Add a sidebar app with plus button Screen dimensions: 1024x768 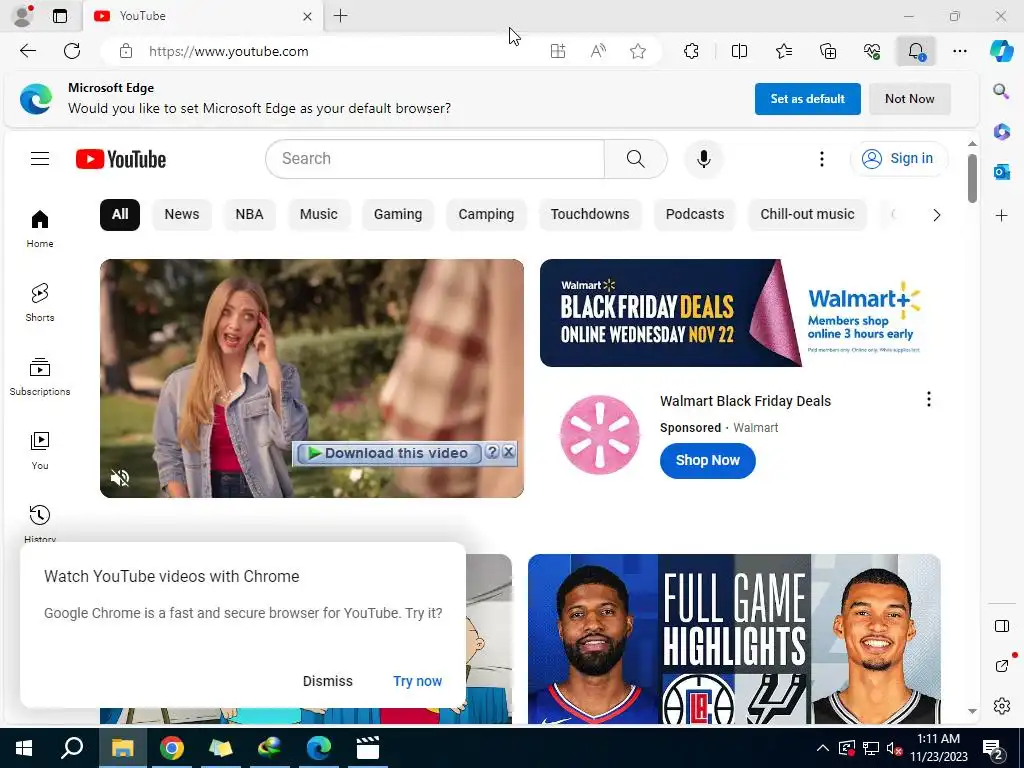coord(1001,216)
